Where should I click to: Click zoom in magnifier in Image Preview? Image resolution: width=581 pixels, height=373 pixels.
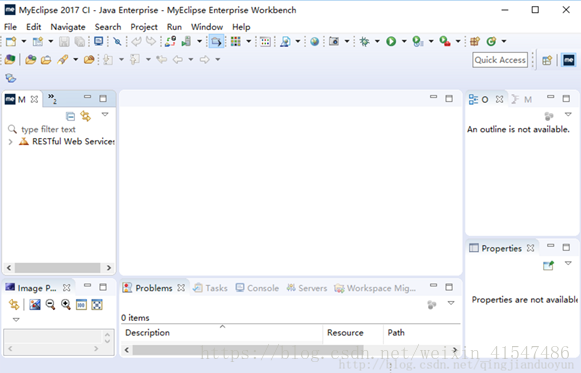click(x=66, y=305)
